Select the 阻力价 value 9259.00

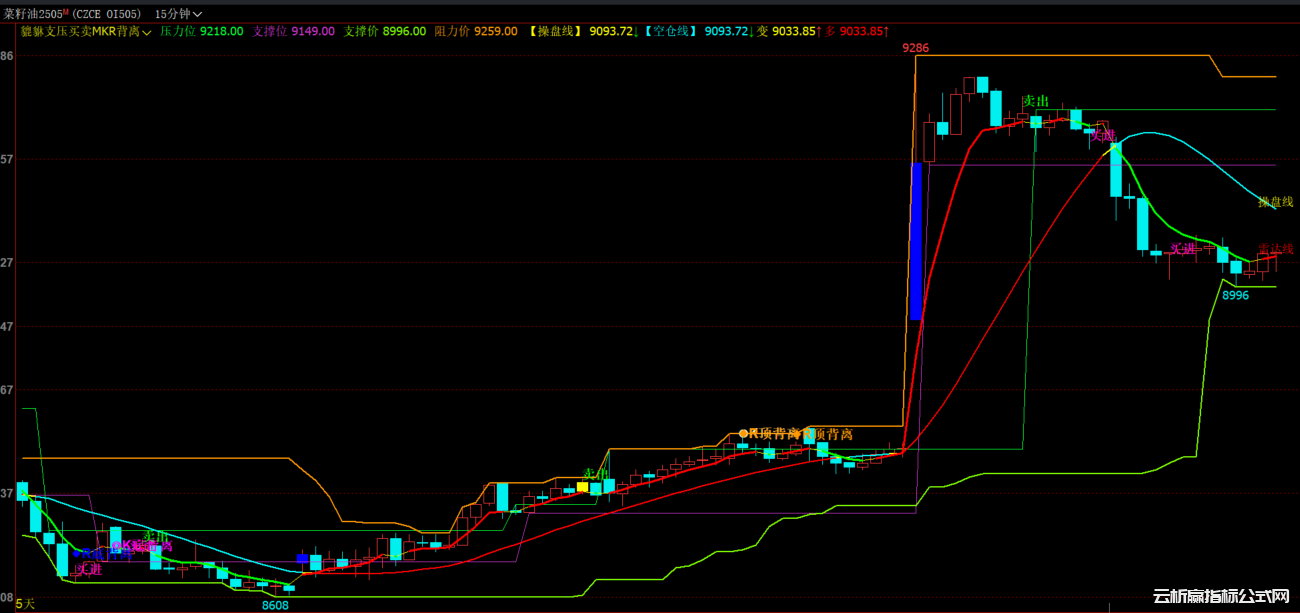pyautogui.click(x=495, y=31)
